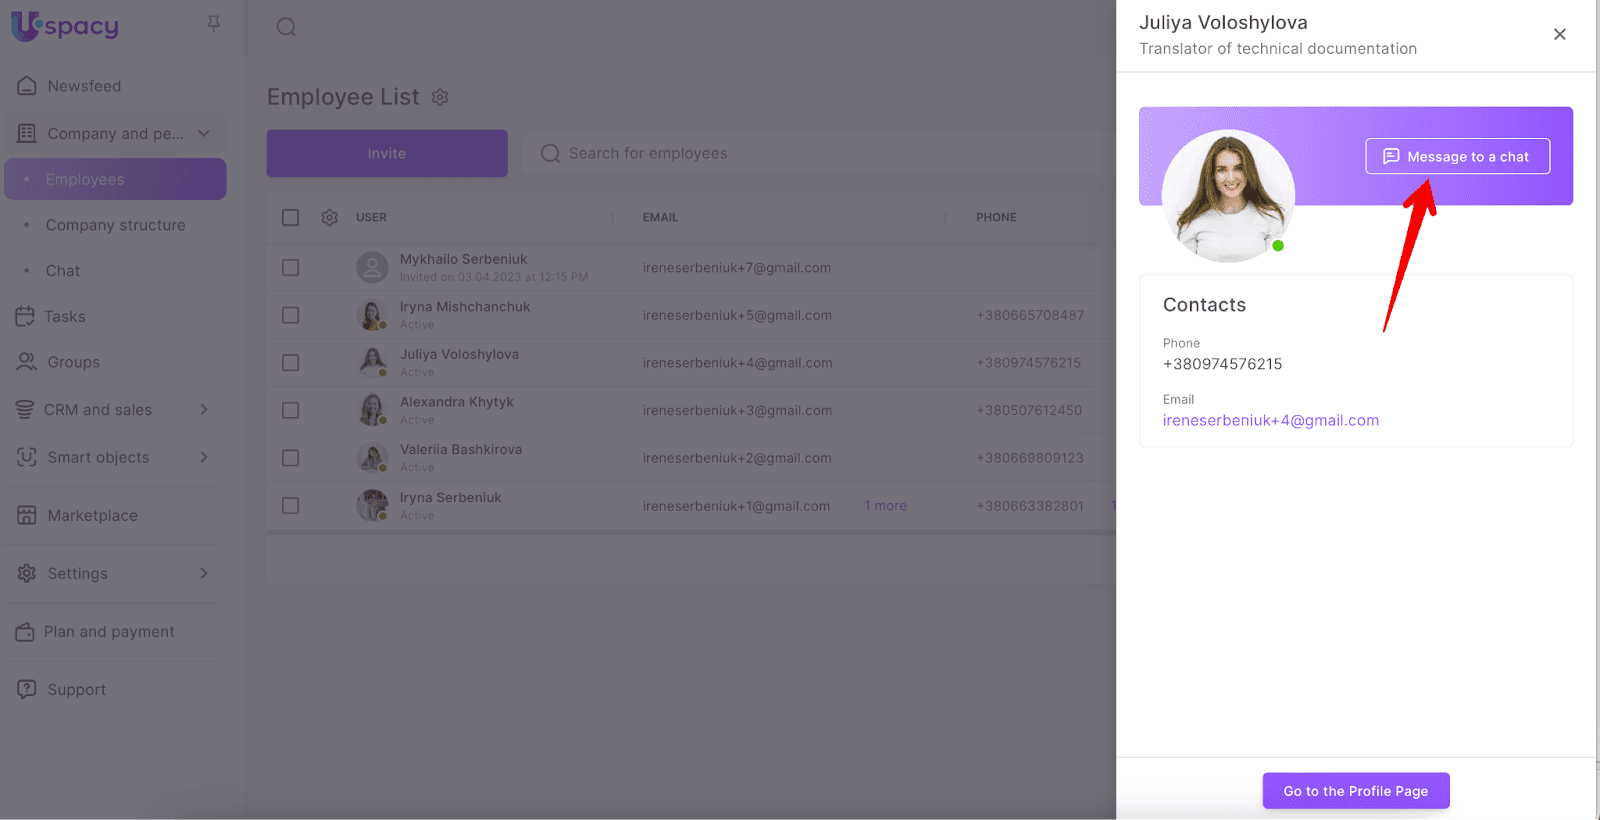Click the table column settings gear
The height and width of the screenshot is (820, 1600).
(x=329, y=217)
